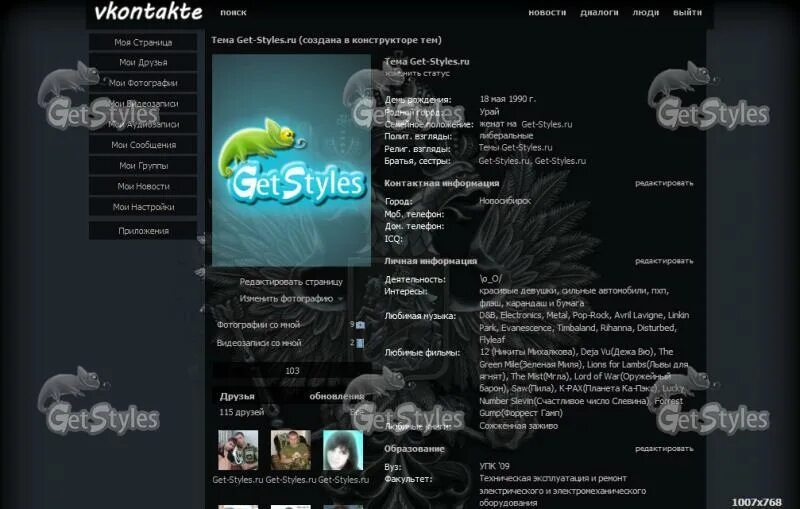The width and height of the screenshot is (800, 509).
Task: Click the Образование section header
Action: (x=414, y=449)
